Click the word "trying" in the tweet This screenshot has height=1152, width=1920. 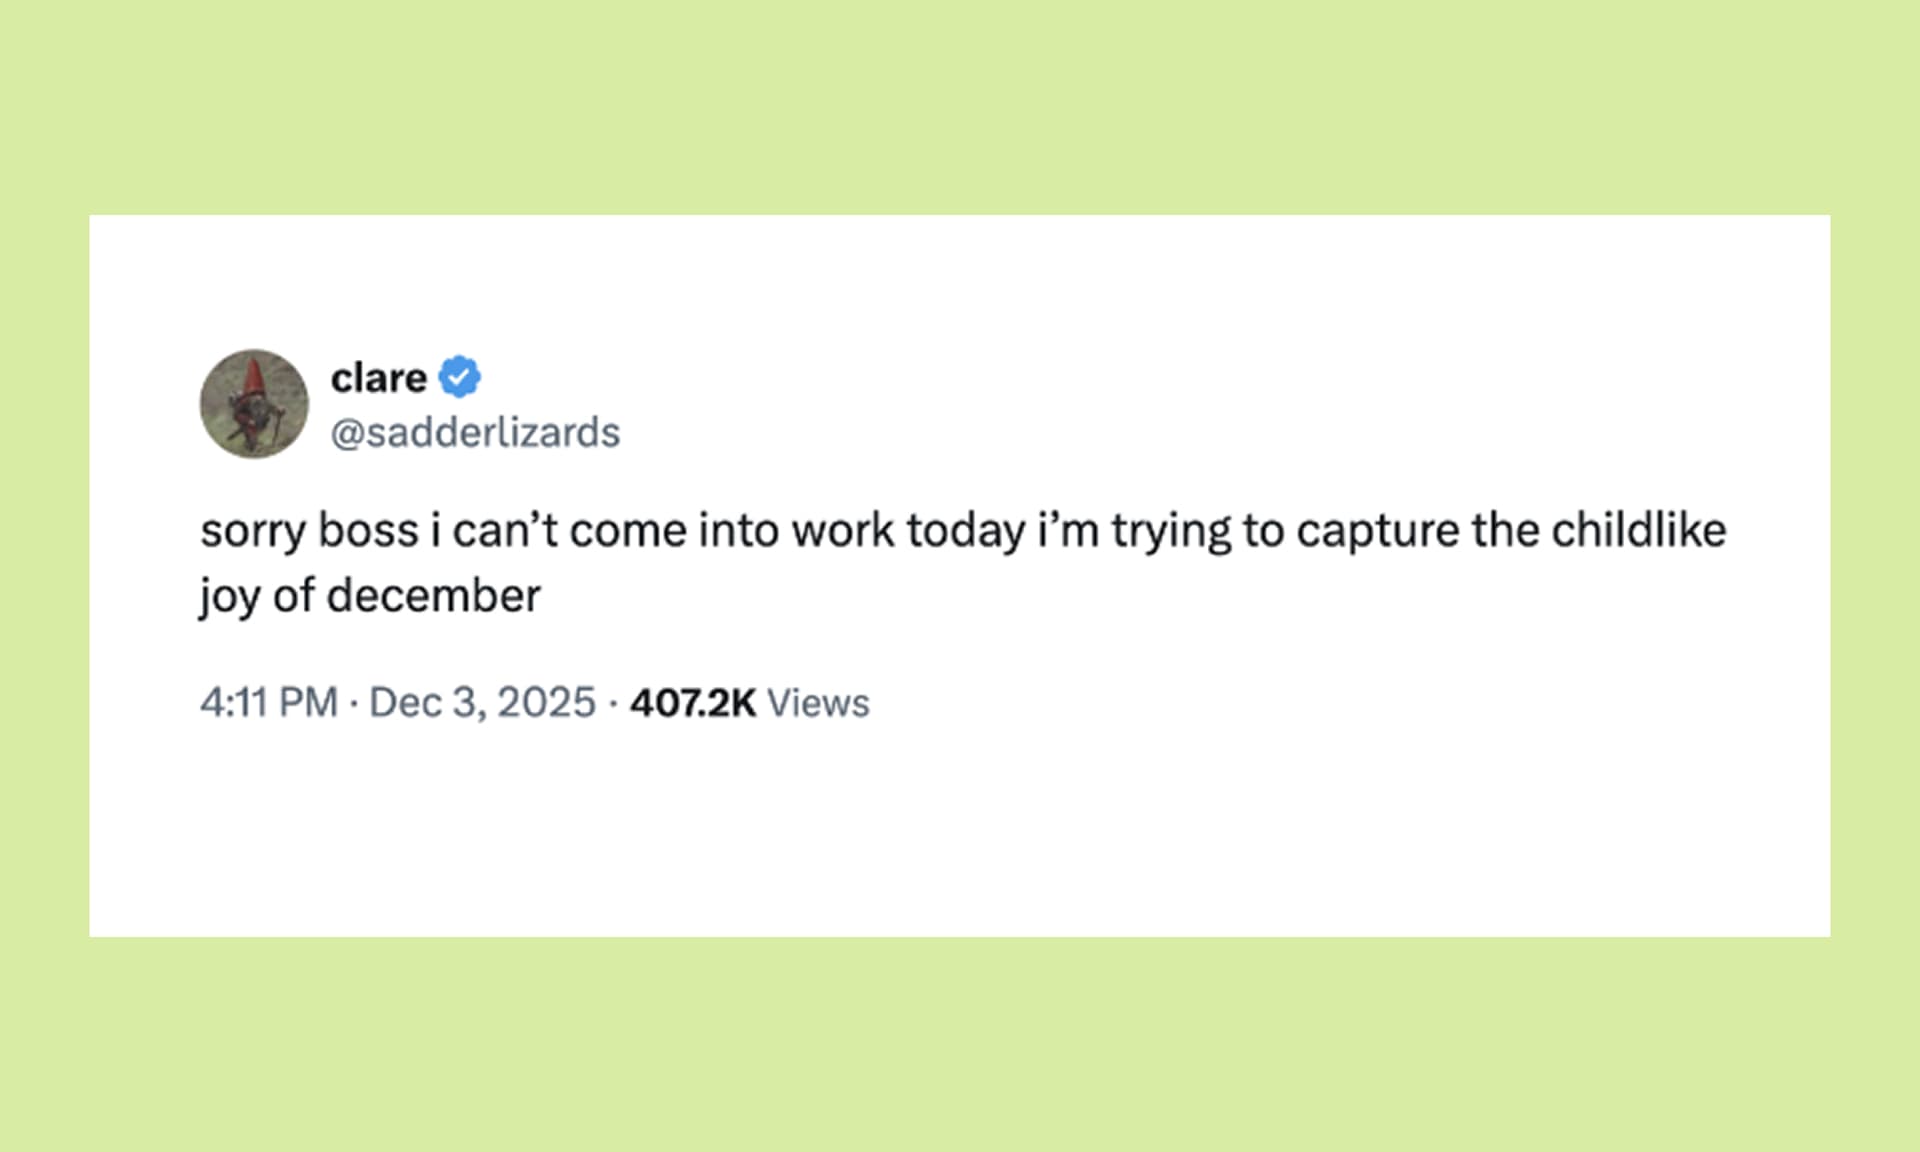click(1170, 530)
